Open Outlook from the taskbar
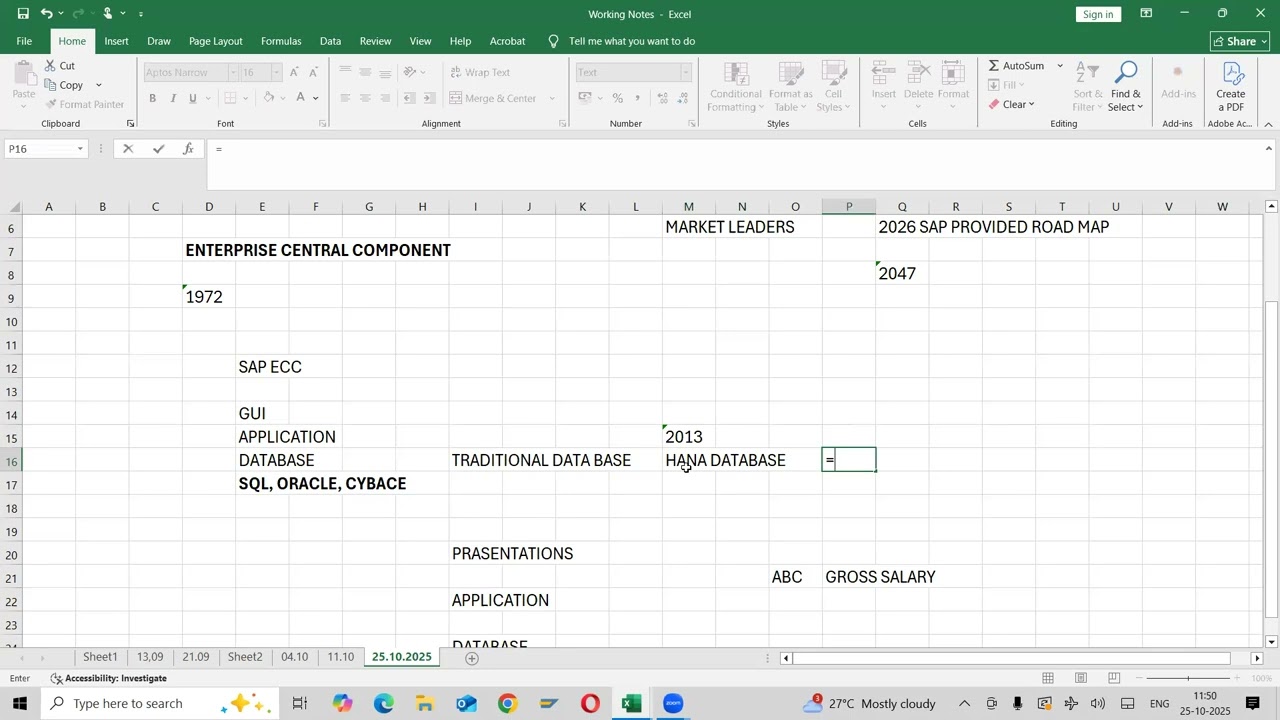This screenshot has width=1280, height=720. click(466, 704)
